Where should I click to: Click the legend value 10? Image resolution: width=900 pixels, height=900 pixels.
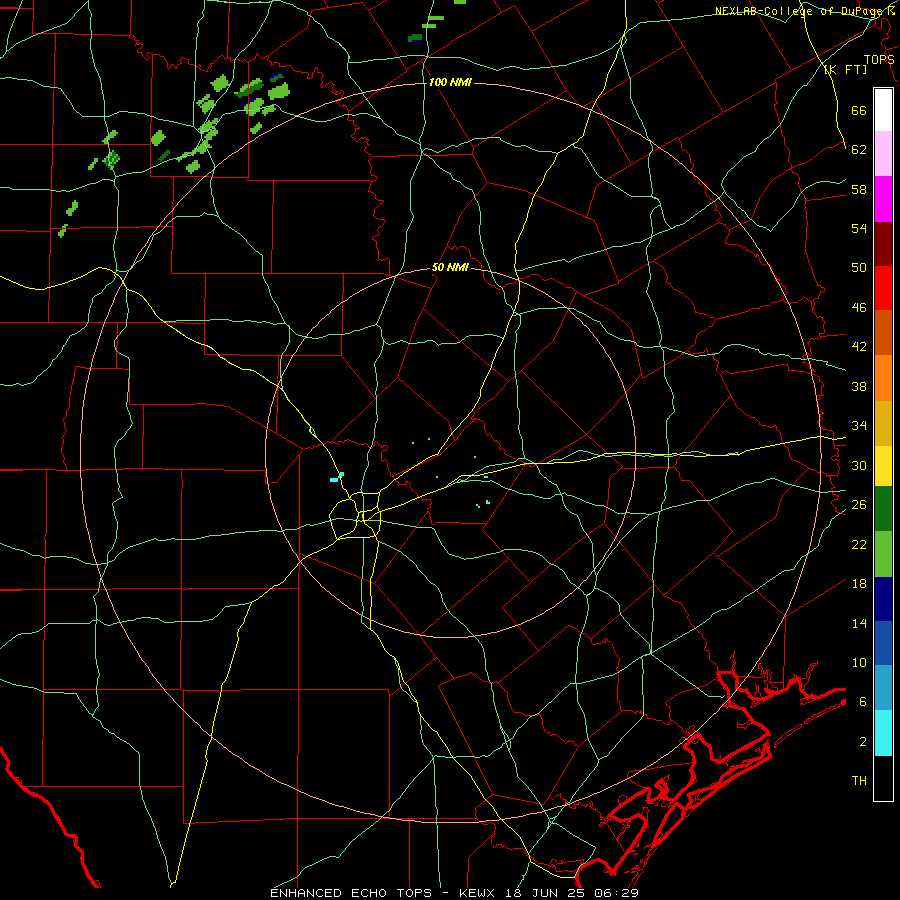(x=859, y=663)
